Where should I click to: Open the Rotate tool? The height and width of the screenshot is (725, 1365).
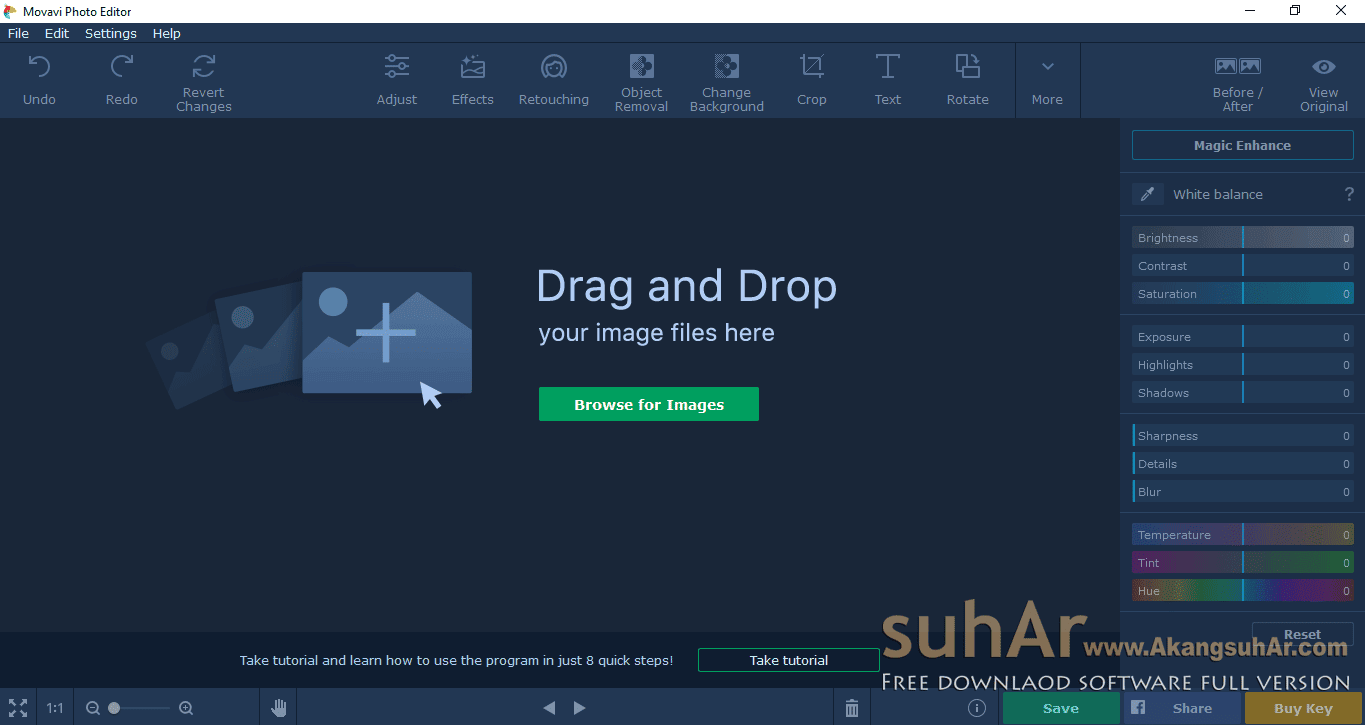(x=968, y=80)
